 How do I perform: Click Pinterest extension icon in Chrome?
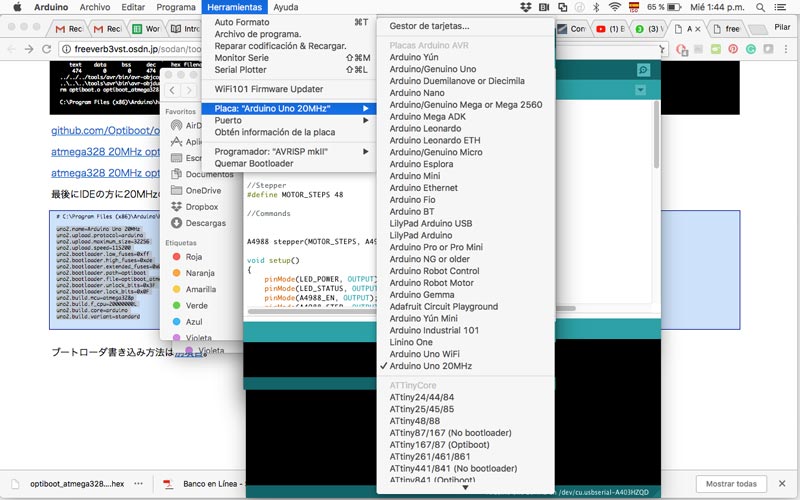tap(733, 49)
